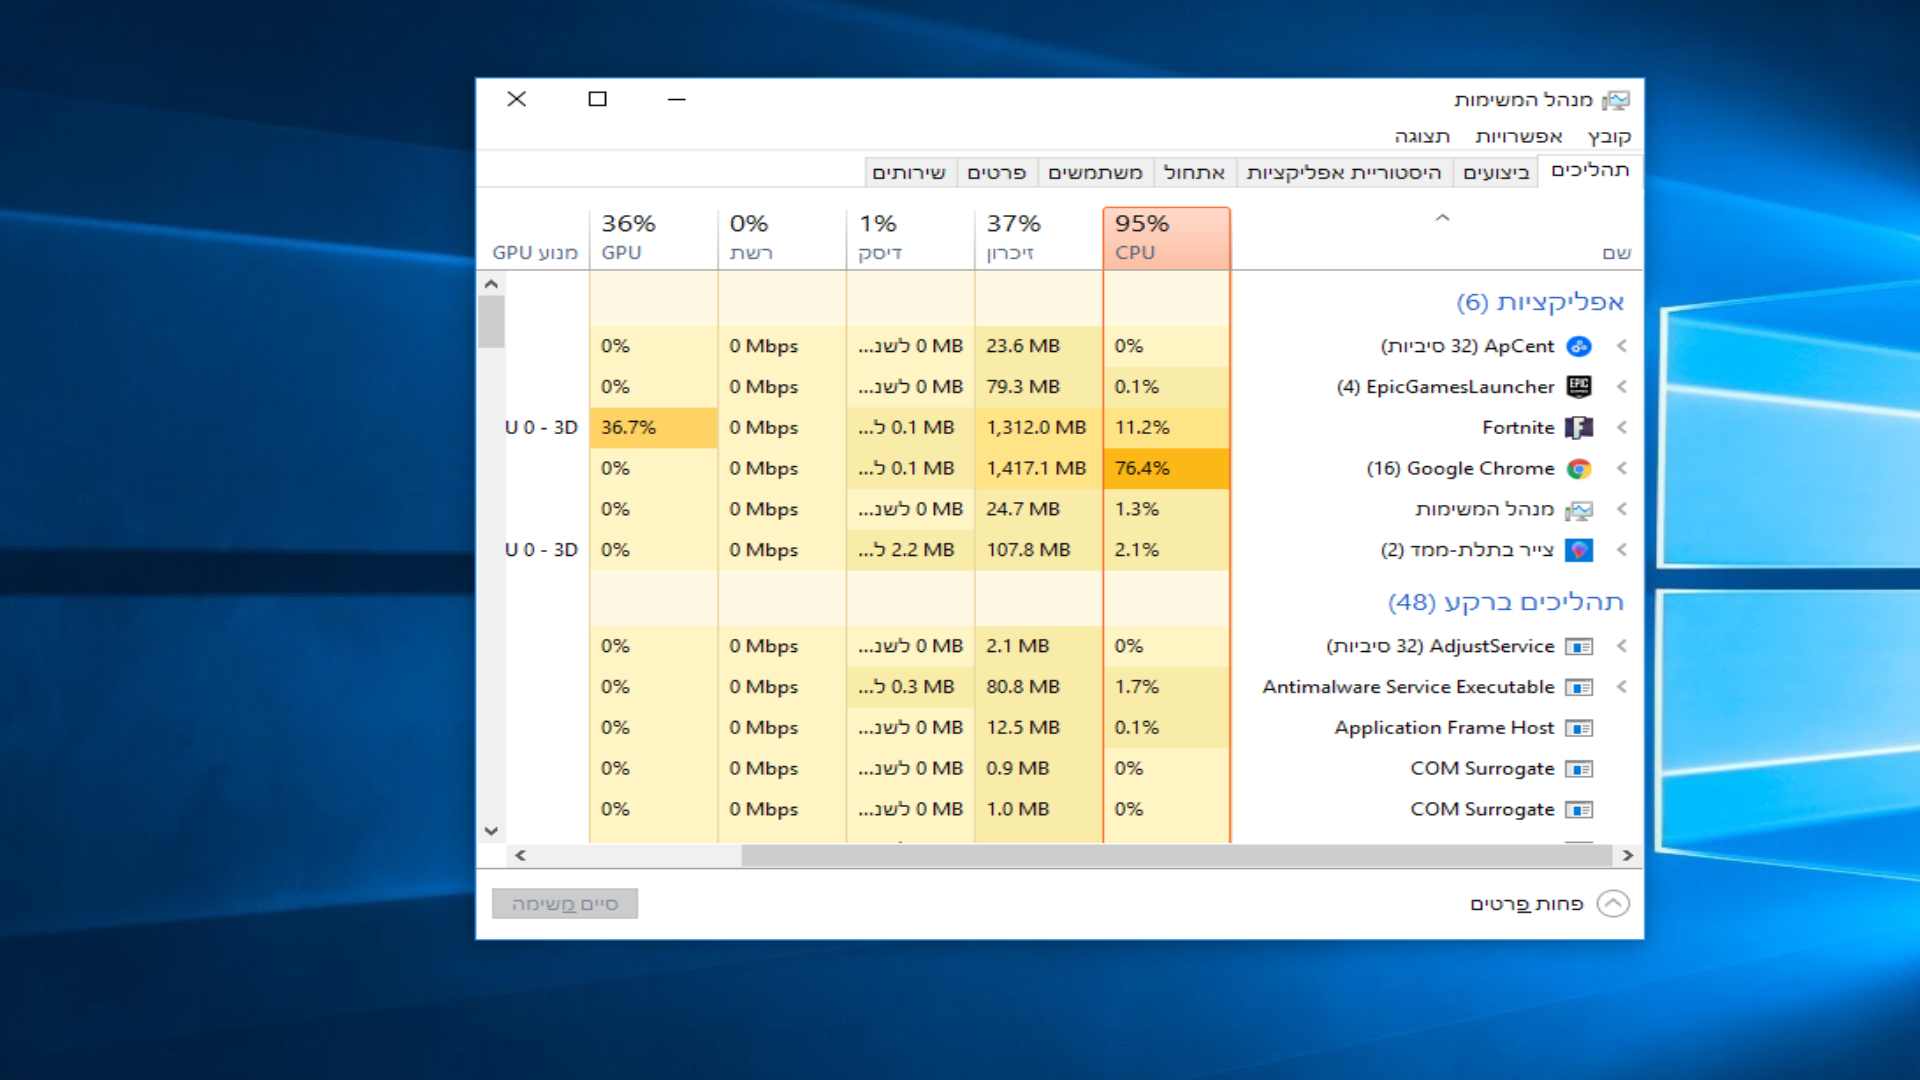Open the קובץ (File) menu
The height and width of the screenshot is (1080, 1920).
click(x=1609, y=136)
